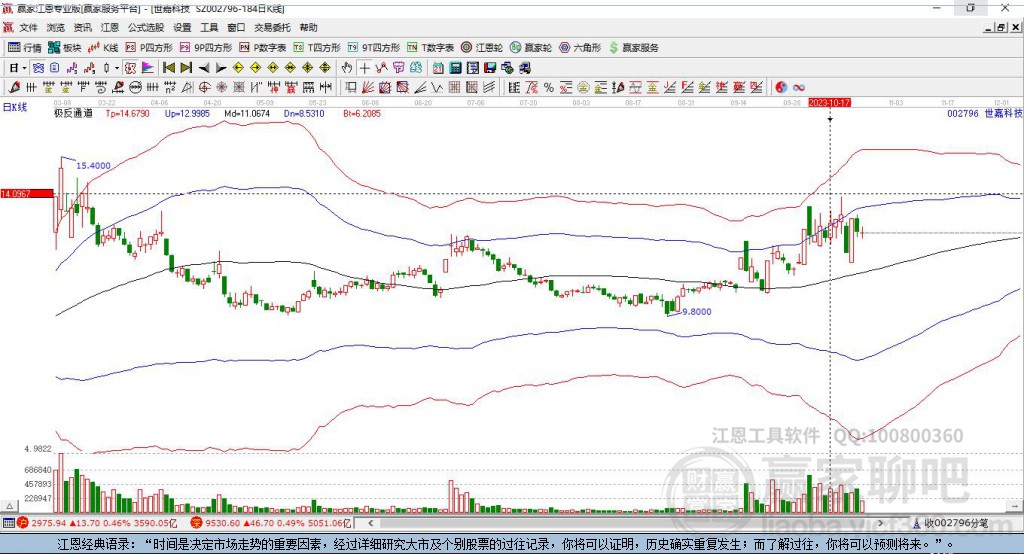Click the highlighted date 2023-10-17 marker
This screenshot has width=1024, height=554.
click(829, 103)
